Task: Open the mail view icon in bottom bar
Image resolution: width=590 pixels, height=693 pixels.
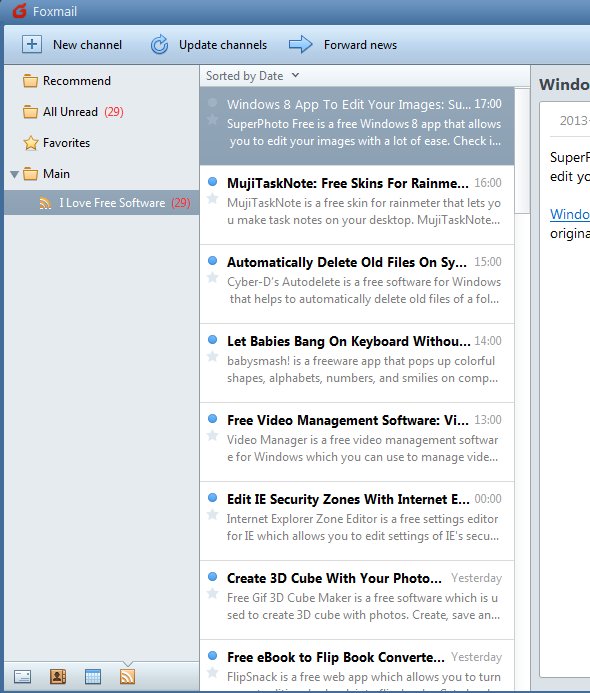Action: [x=22, y=677]
